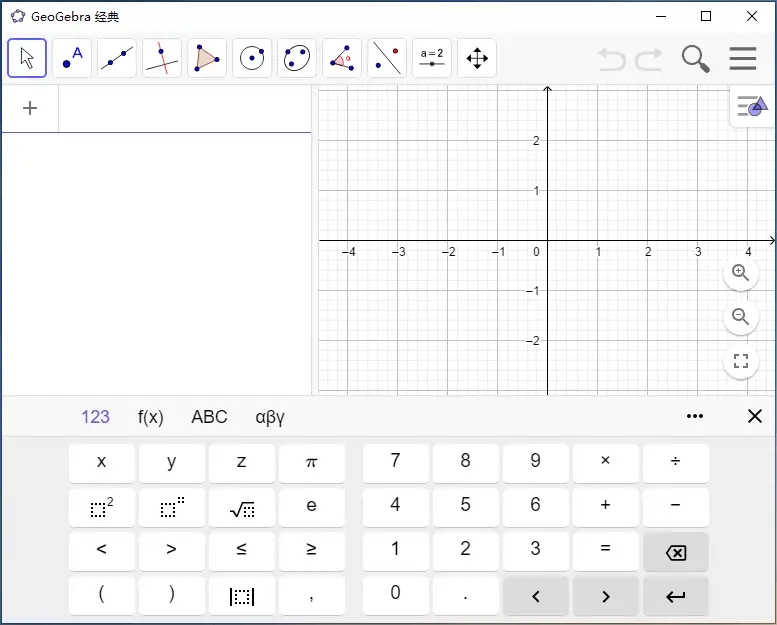The width and height of the screenshot is (777, 625).
Task: Switch to the αβγ keyboard tab
Action: (x=270, y=417)
